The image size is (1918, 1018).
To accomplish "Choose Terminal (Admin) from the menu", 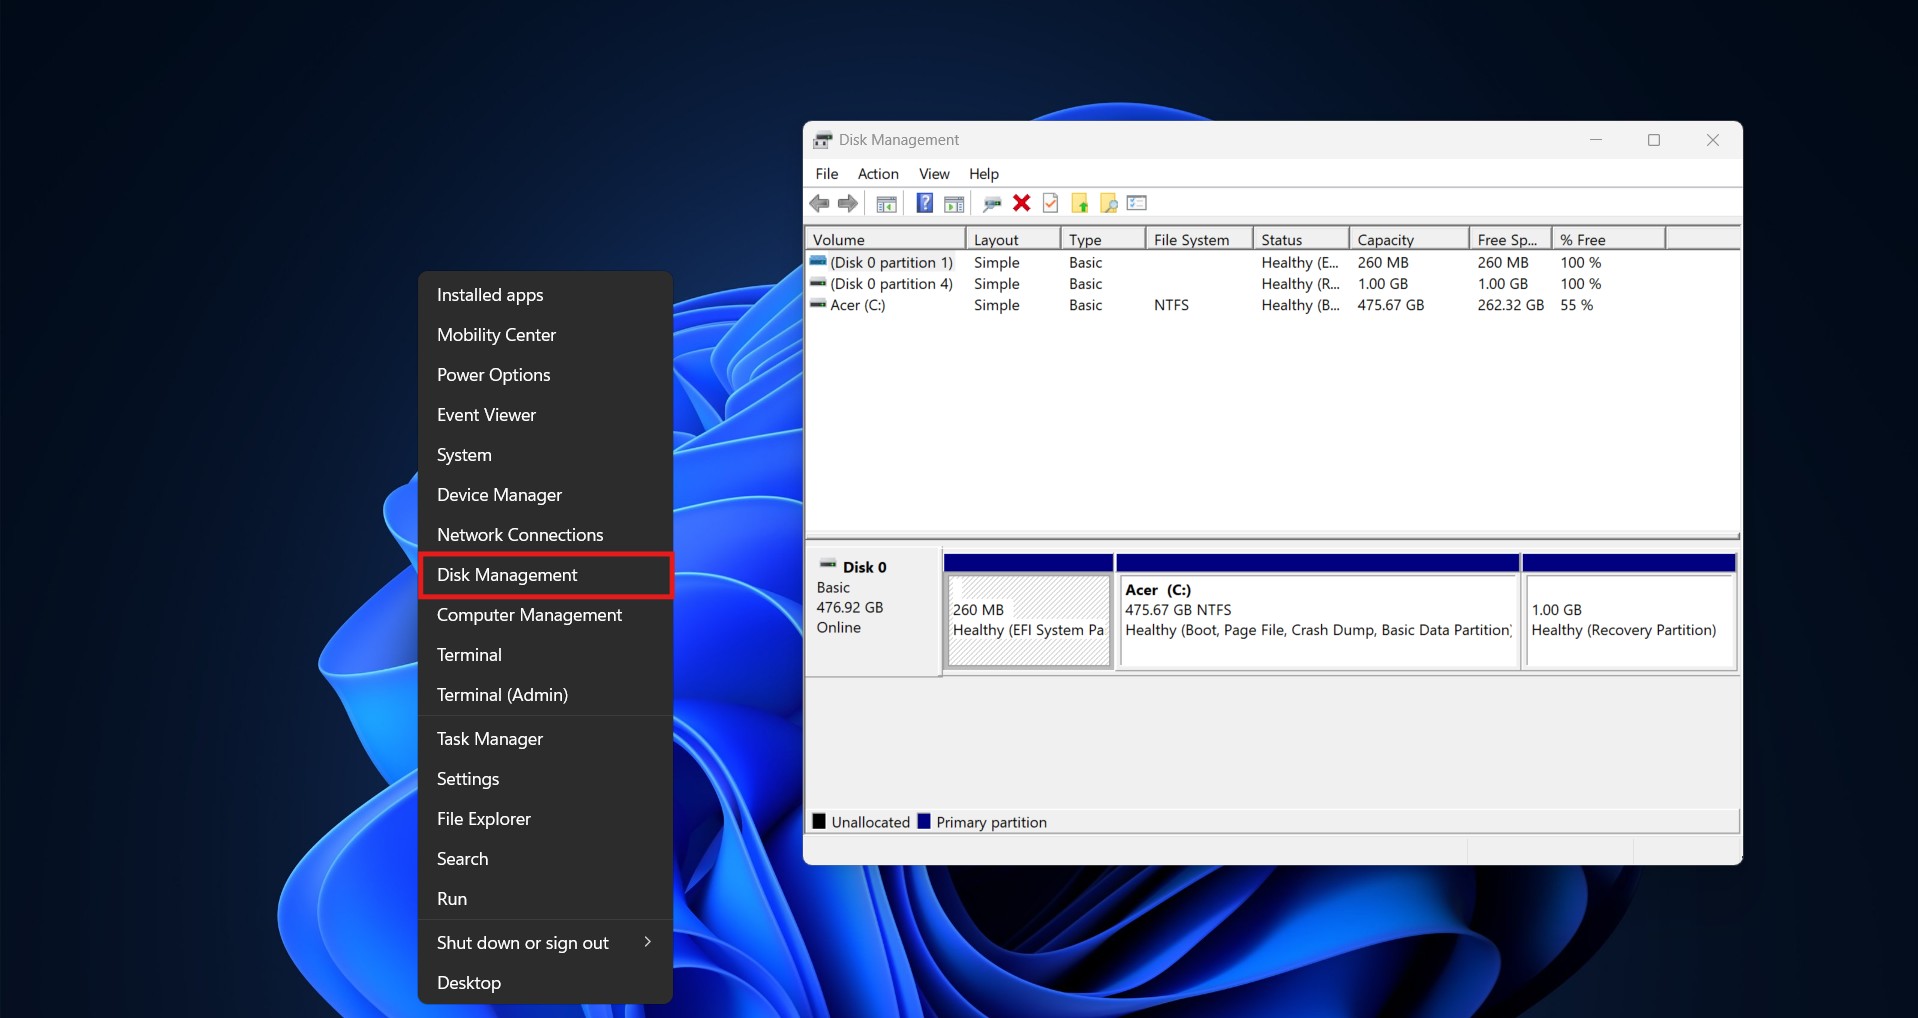I will 502,695.
